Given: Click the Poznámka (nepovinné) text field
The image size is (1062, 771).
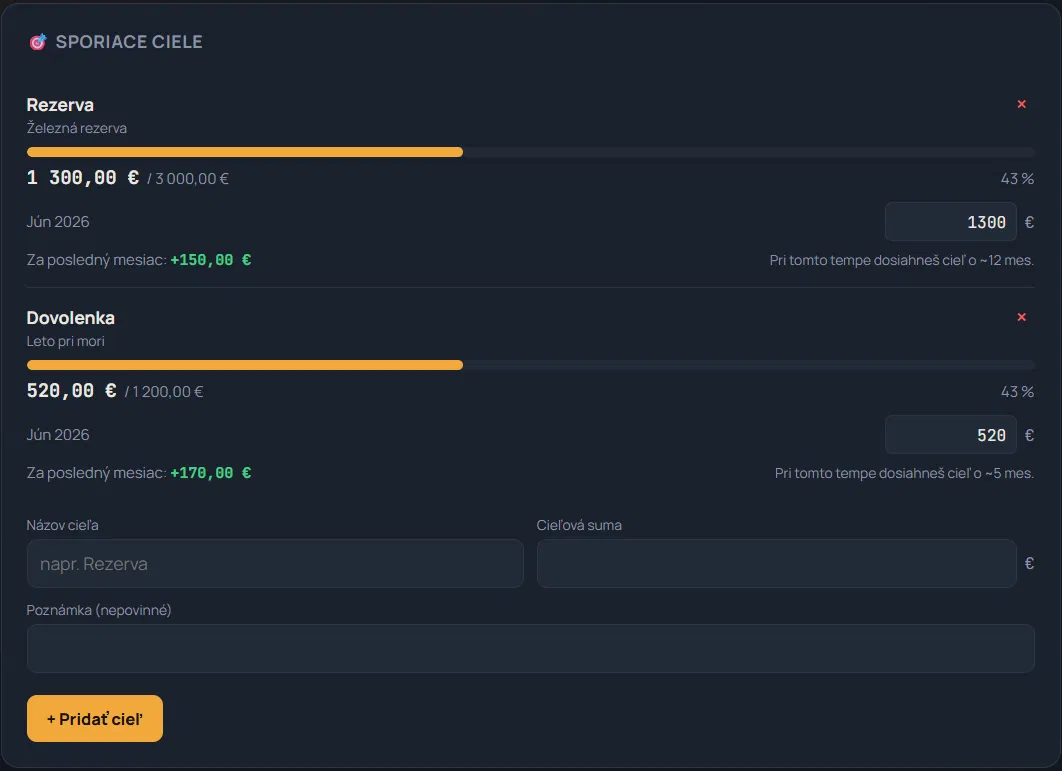Looking at the screenshot, I should [x=530, y=648].
